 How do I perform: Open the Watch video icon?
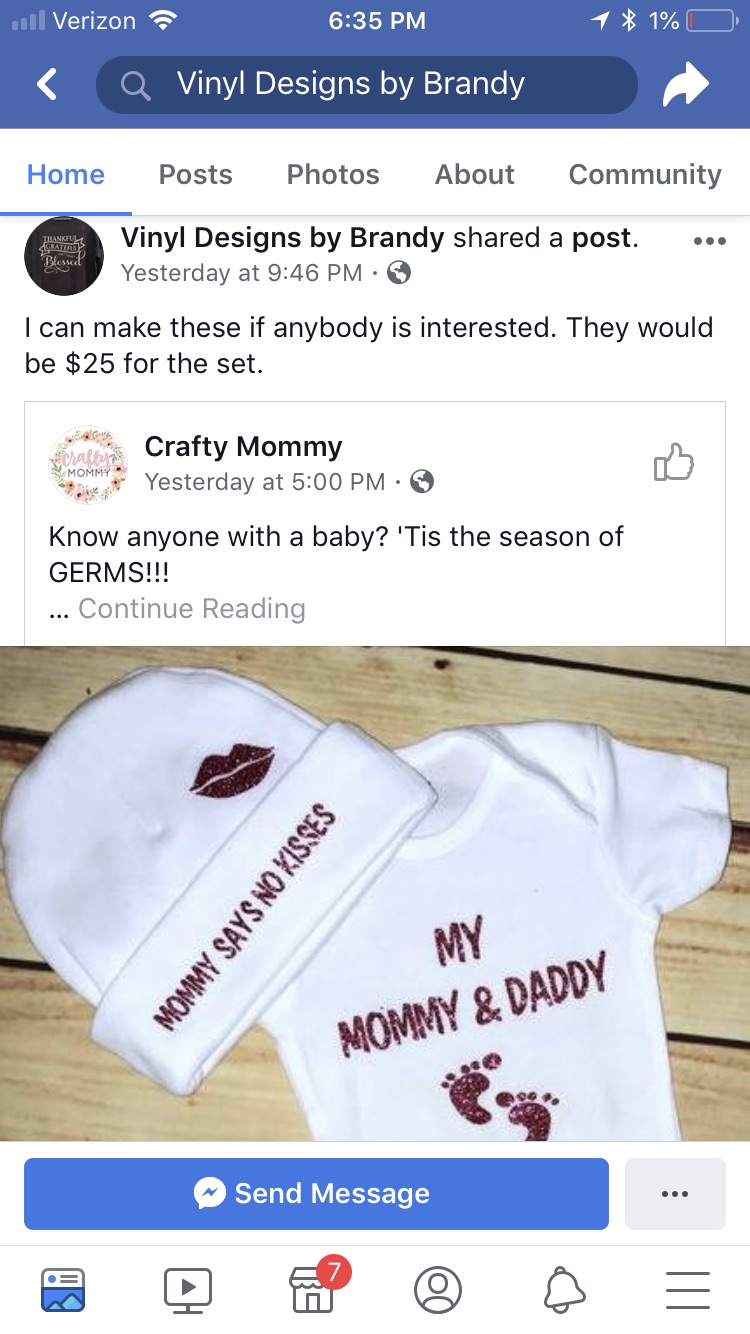point(188,1289)
